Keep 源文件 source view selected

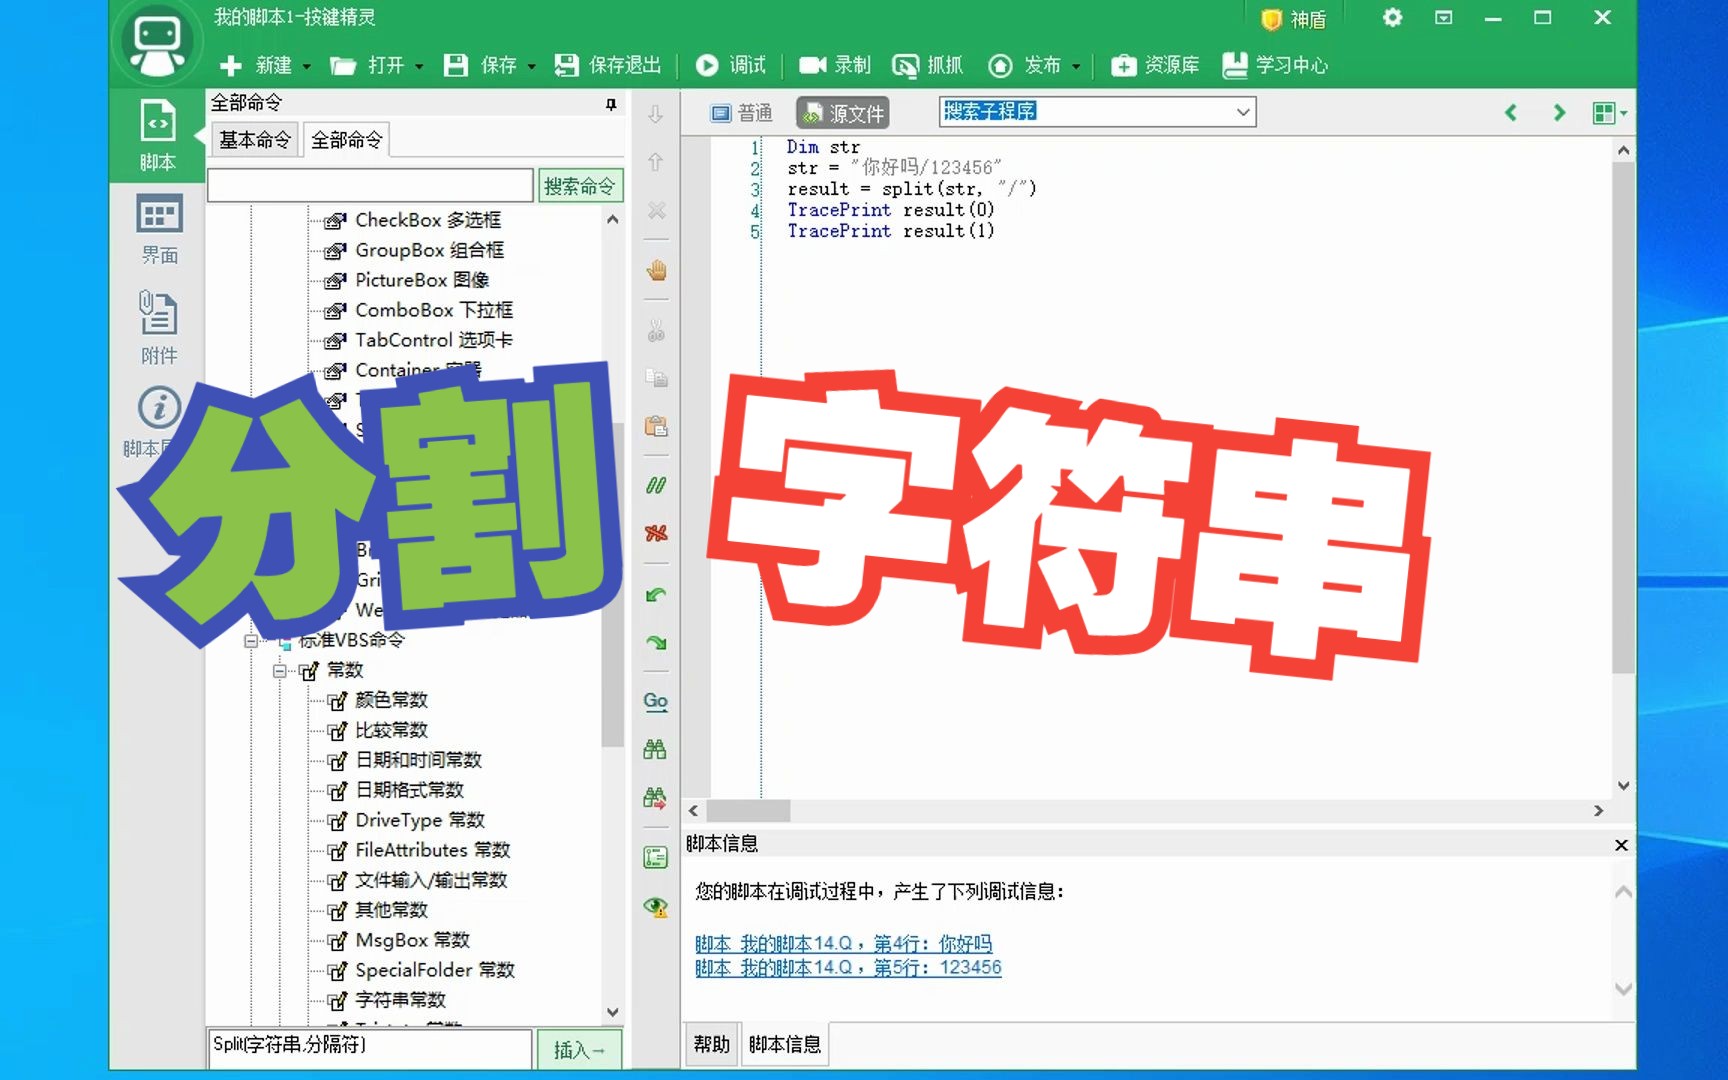click(x=843, y=112)
